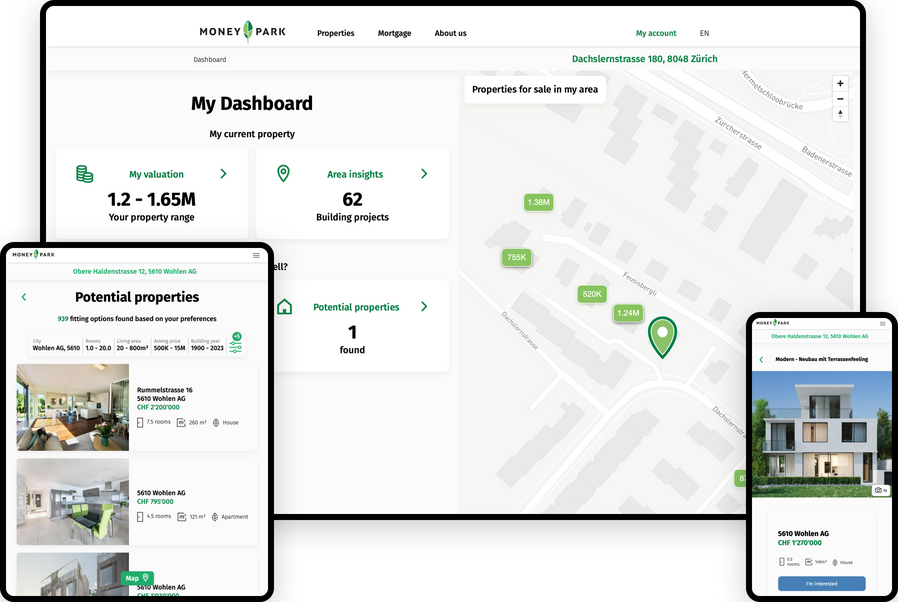Click the MoneyPark logo on the tablet

pyautogui.click(x=34, y=254)
